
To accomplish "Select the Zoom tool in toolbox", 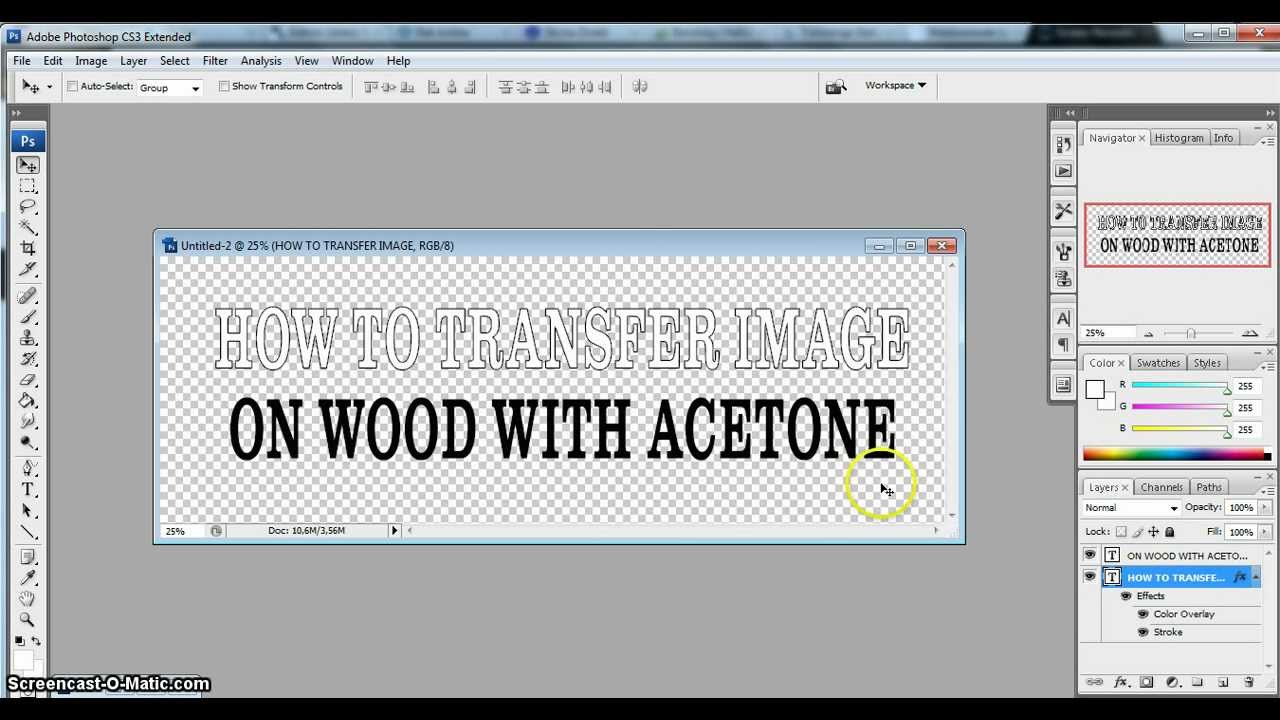I will click(x=28, y=620).
